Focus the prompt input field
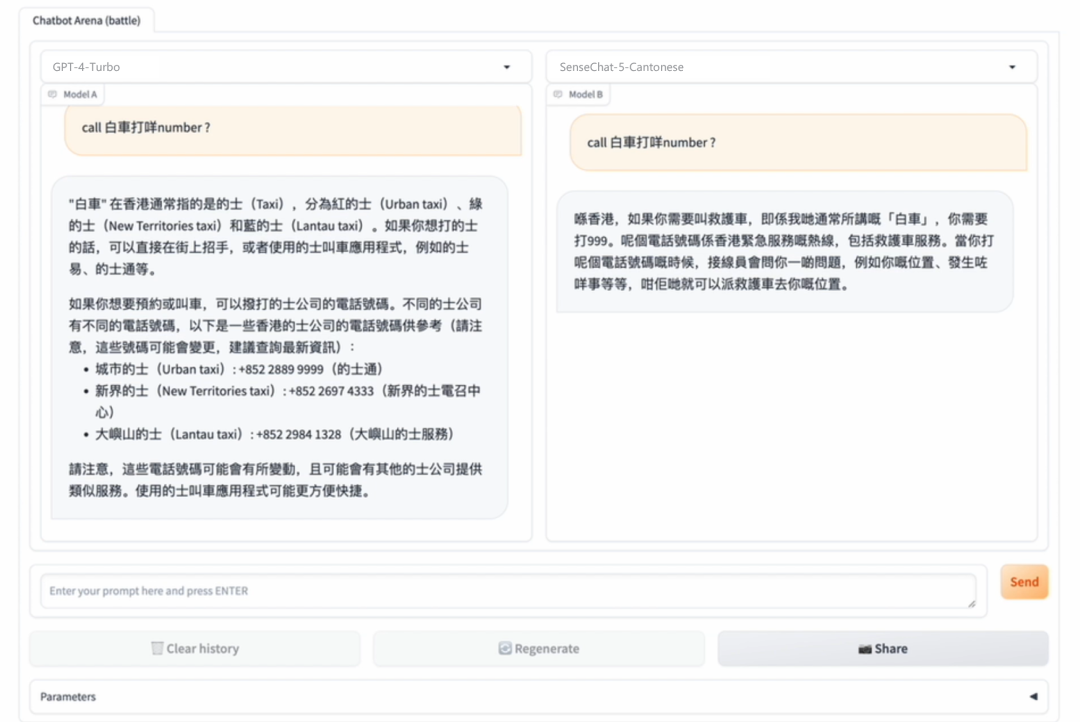The height and width of the screenshot is (722, 1080). (500, 591)
